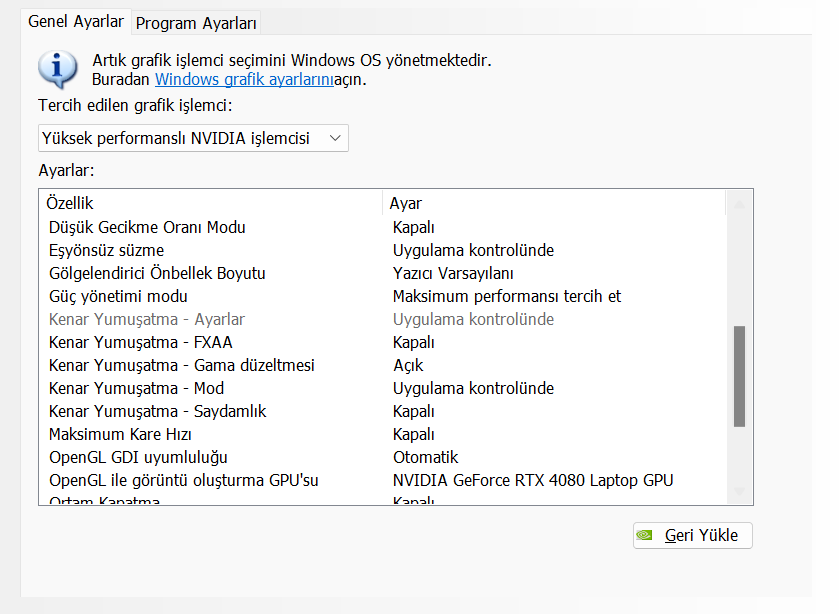This screenshot has width=839, height=614.
Task: Open the Windows grafik ayarlarını link
Action: [x=243, y=79]
